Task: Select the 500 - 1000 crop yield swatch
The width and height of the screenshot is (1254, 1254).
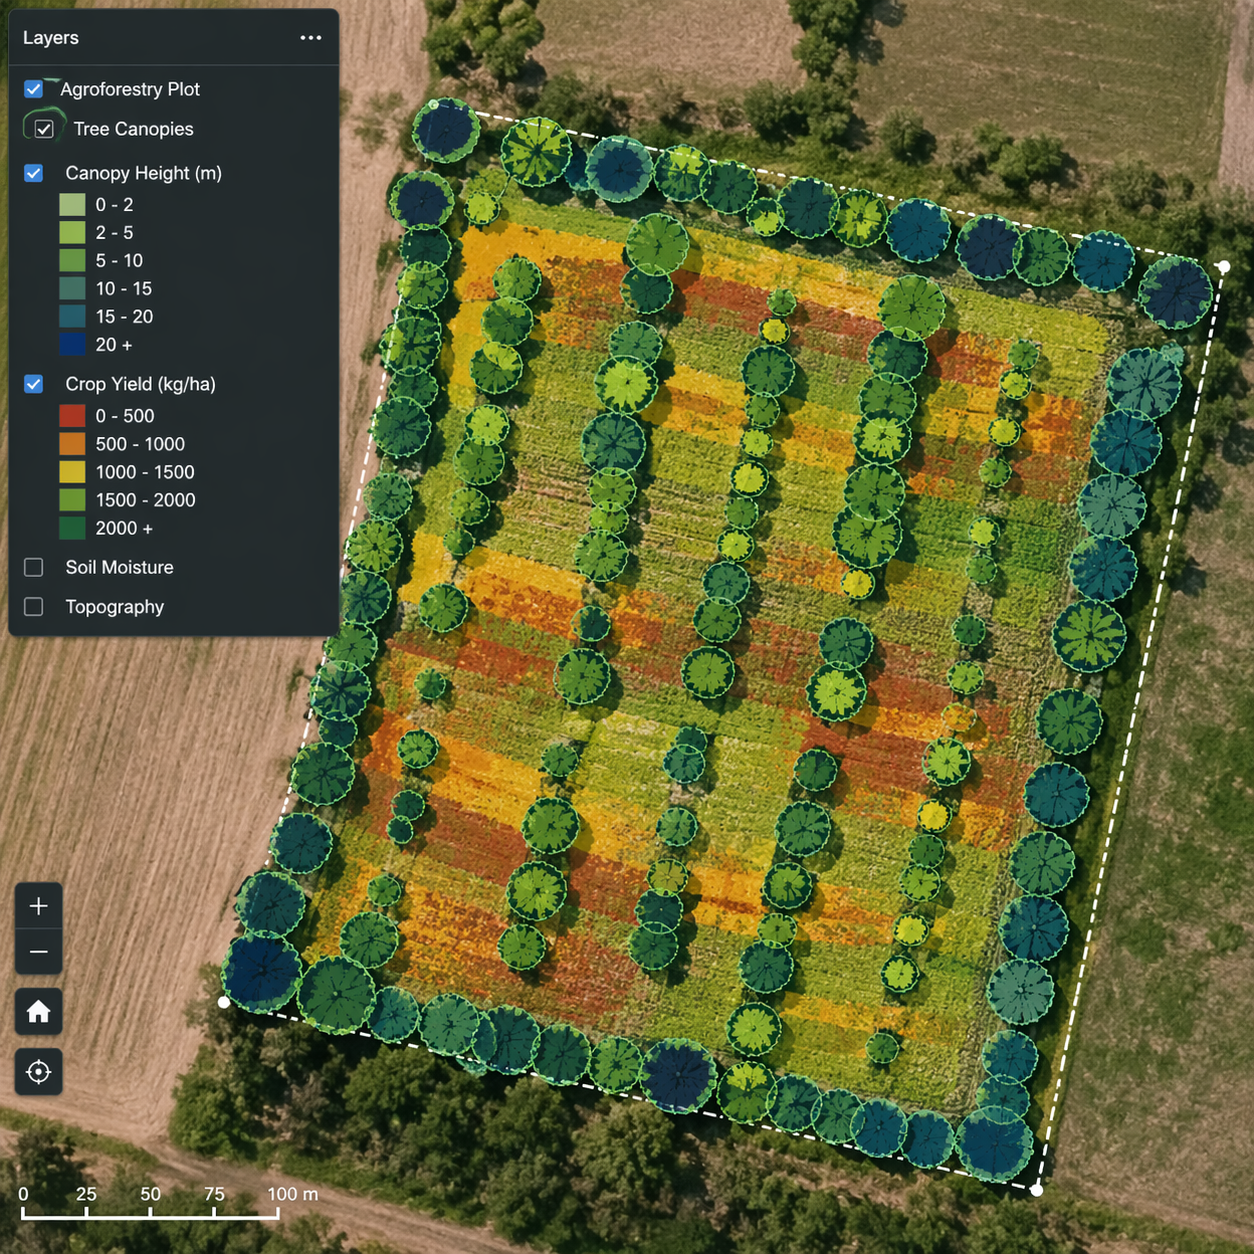Action: coord(72,444)
